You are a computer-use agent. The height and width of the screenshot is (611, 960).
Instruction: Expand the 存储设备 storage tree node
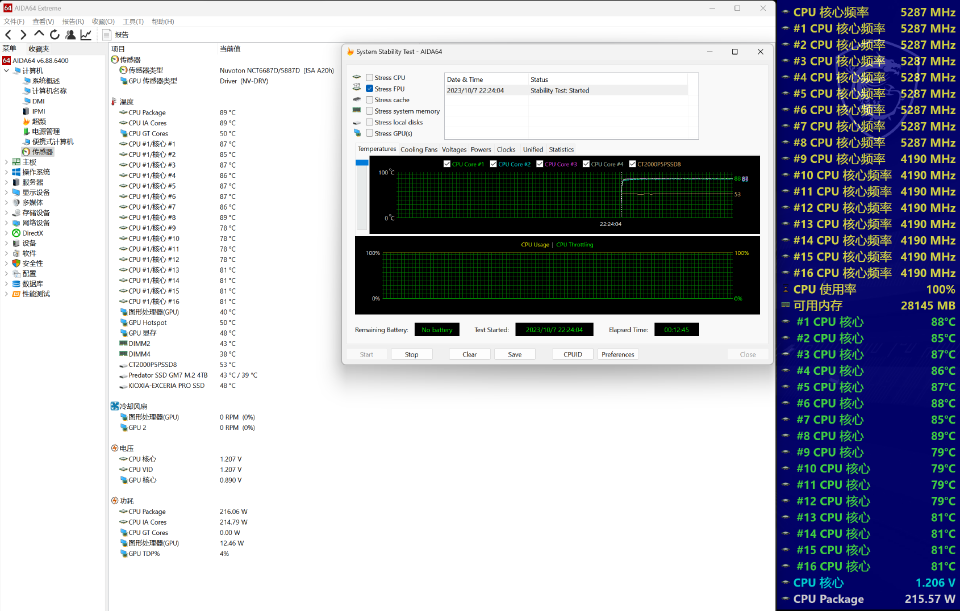pyautogui.click(x=7, y=212)
